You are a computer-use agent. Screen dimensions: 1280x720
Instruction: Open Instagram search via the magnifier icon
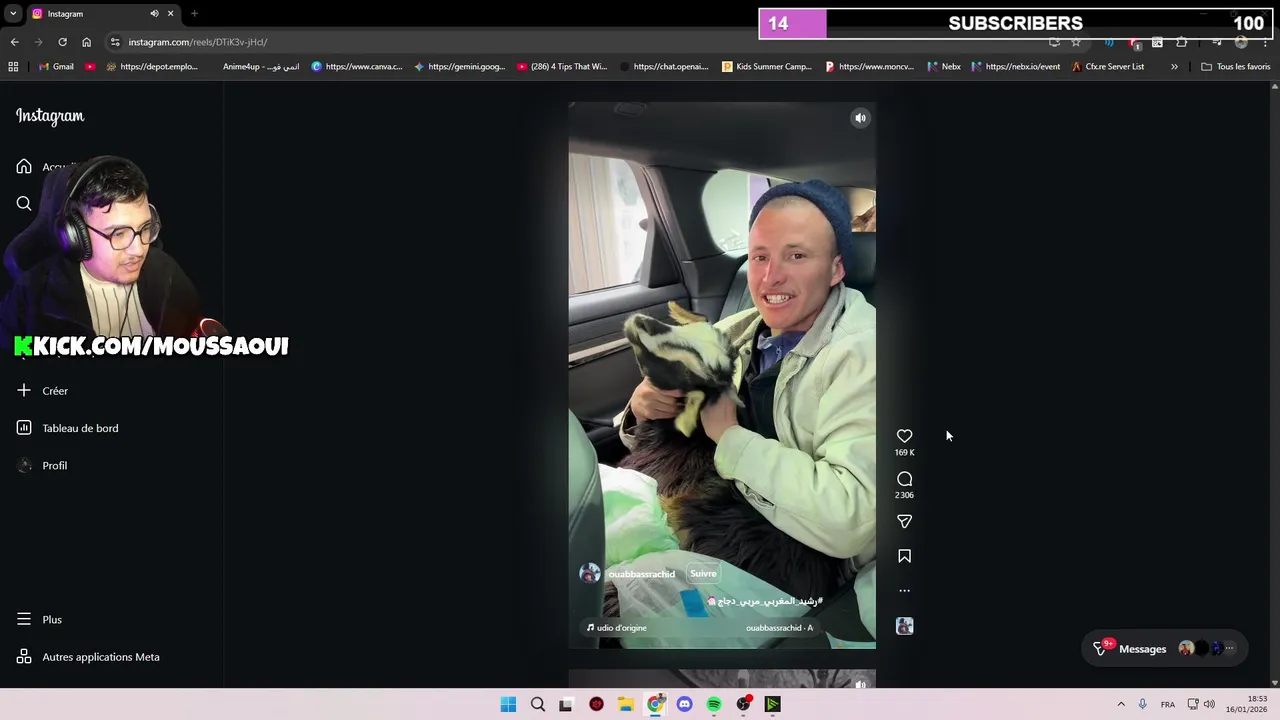coord(24,204)
